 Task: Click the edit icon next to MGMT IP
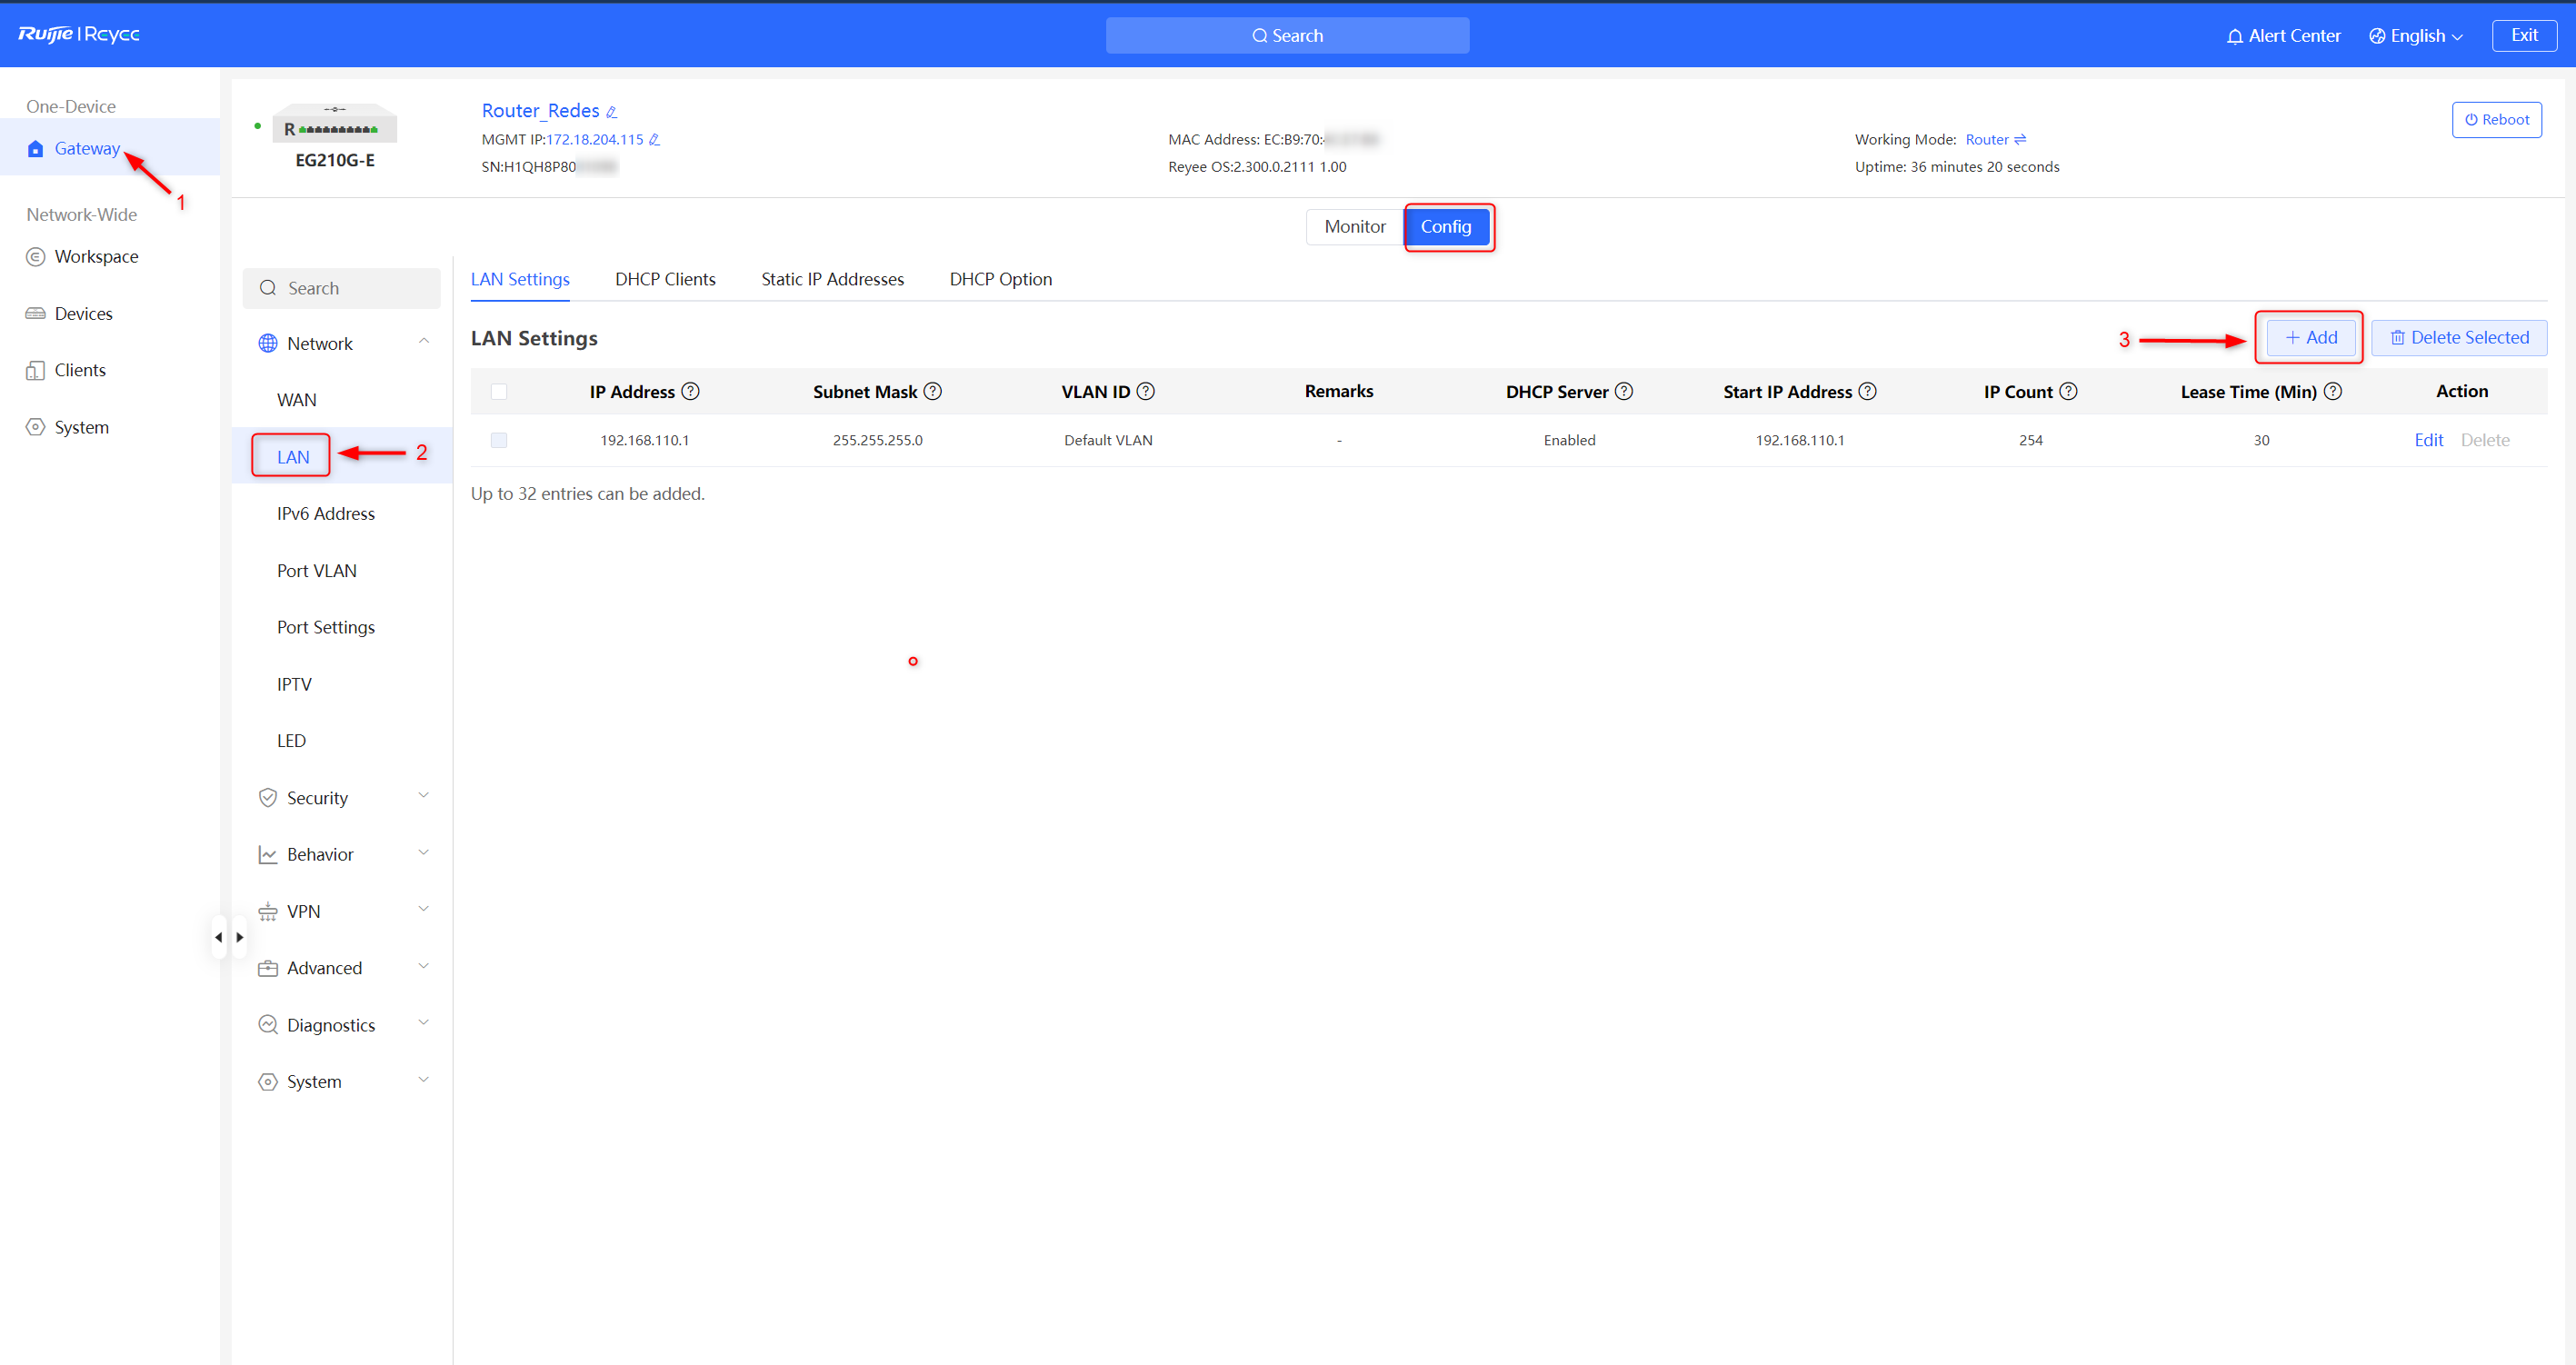pos(653,140)
